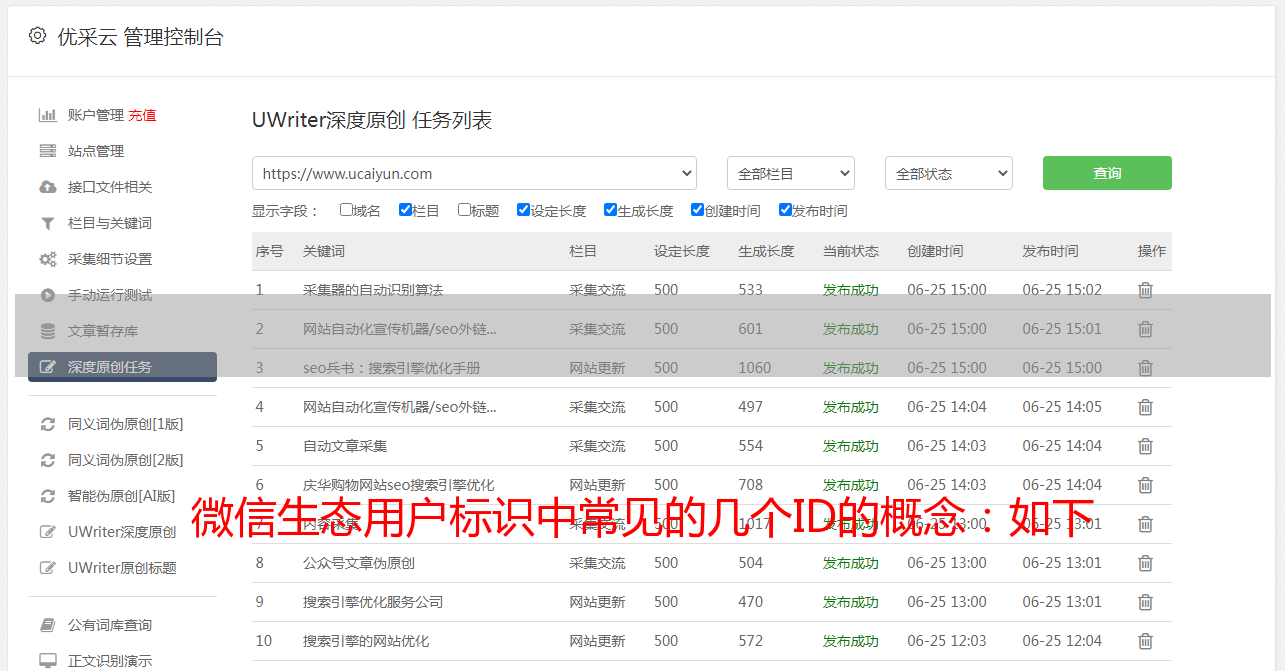Delete task row 4 with trash icon
The height and width of the screenshot is (671, 1285).
pyautogui.click(x=1145, y=407)
